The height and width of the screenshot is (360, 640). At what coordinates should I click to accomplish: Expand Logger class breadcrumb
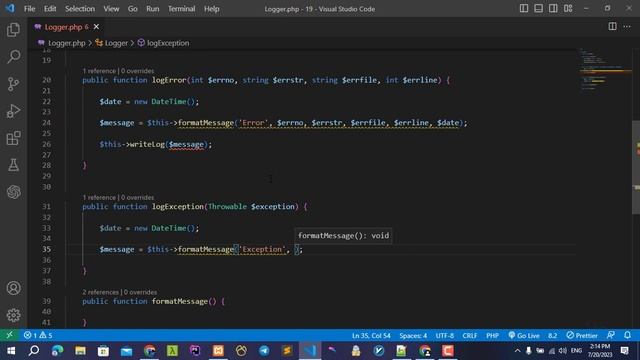click(111, 43)
